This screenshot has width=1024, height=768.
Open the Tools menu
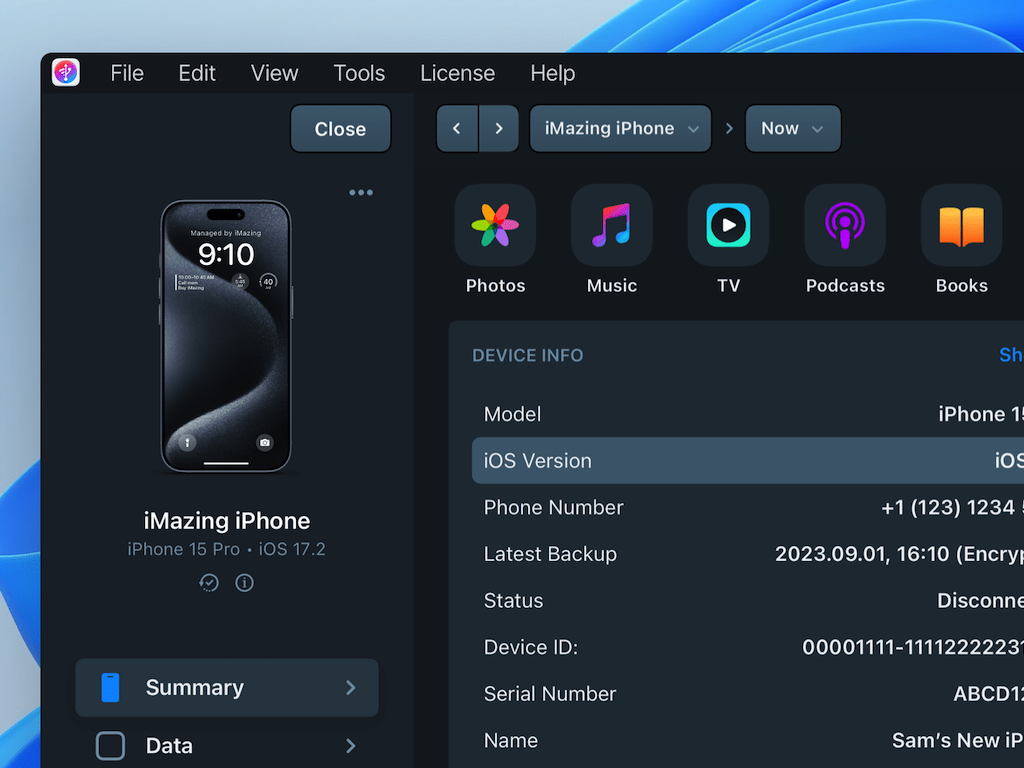[359, 73]
